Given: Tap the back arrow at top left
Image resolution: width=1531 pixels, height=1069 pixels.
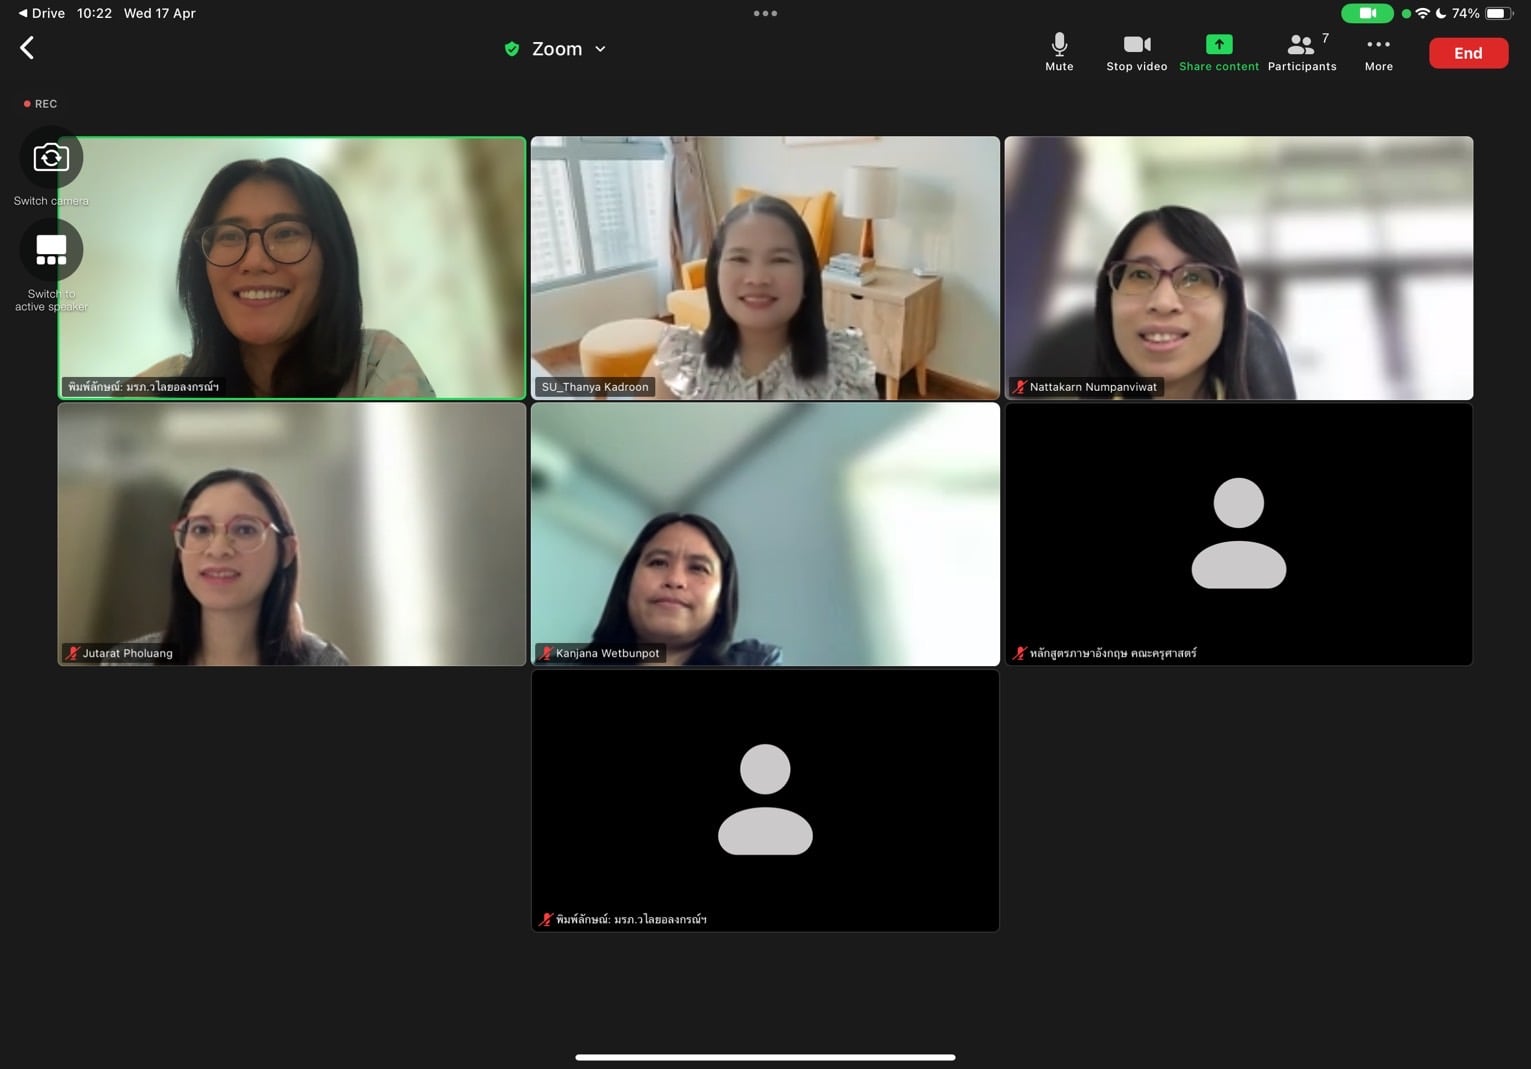Looking at the screenshot, I should pos(27,48).
